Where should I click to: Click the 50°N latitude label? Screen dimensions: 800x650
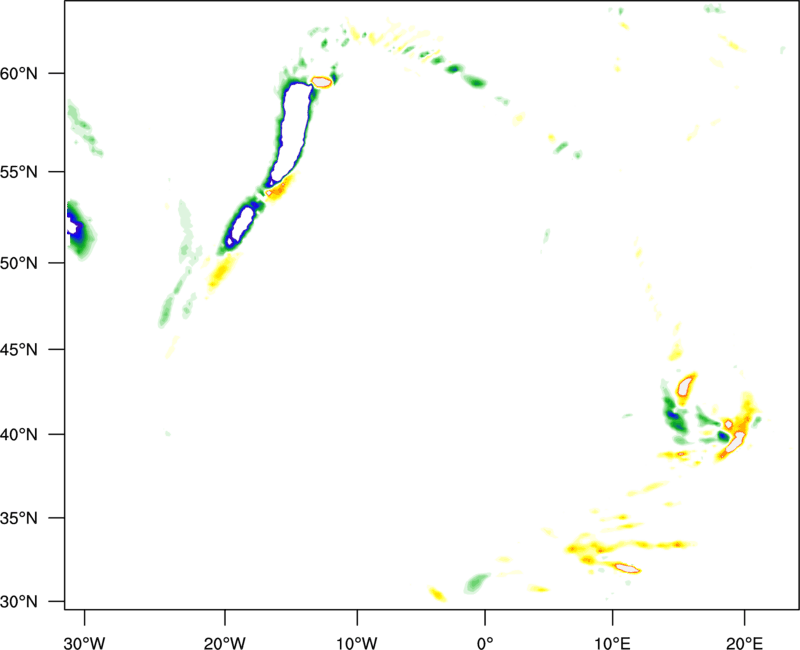point(19,264)
